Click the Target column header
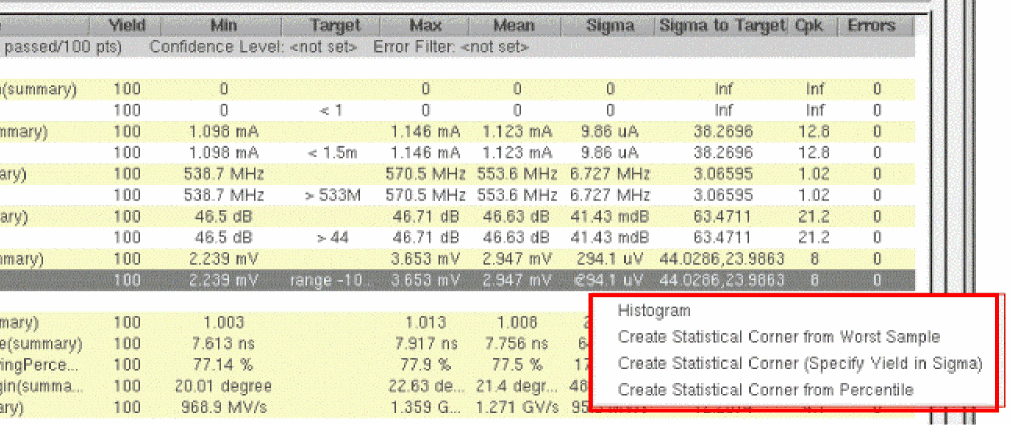Screen dimensions: 1010x425 tap(333, 26)
